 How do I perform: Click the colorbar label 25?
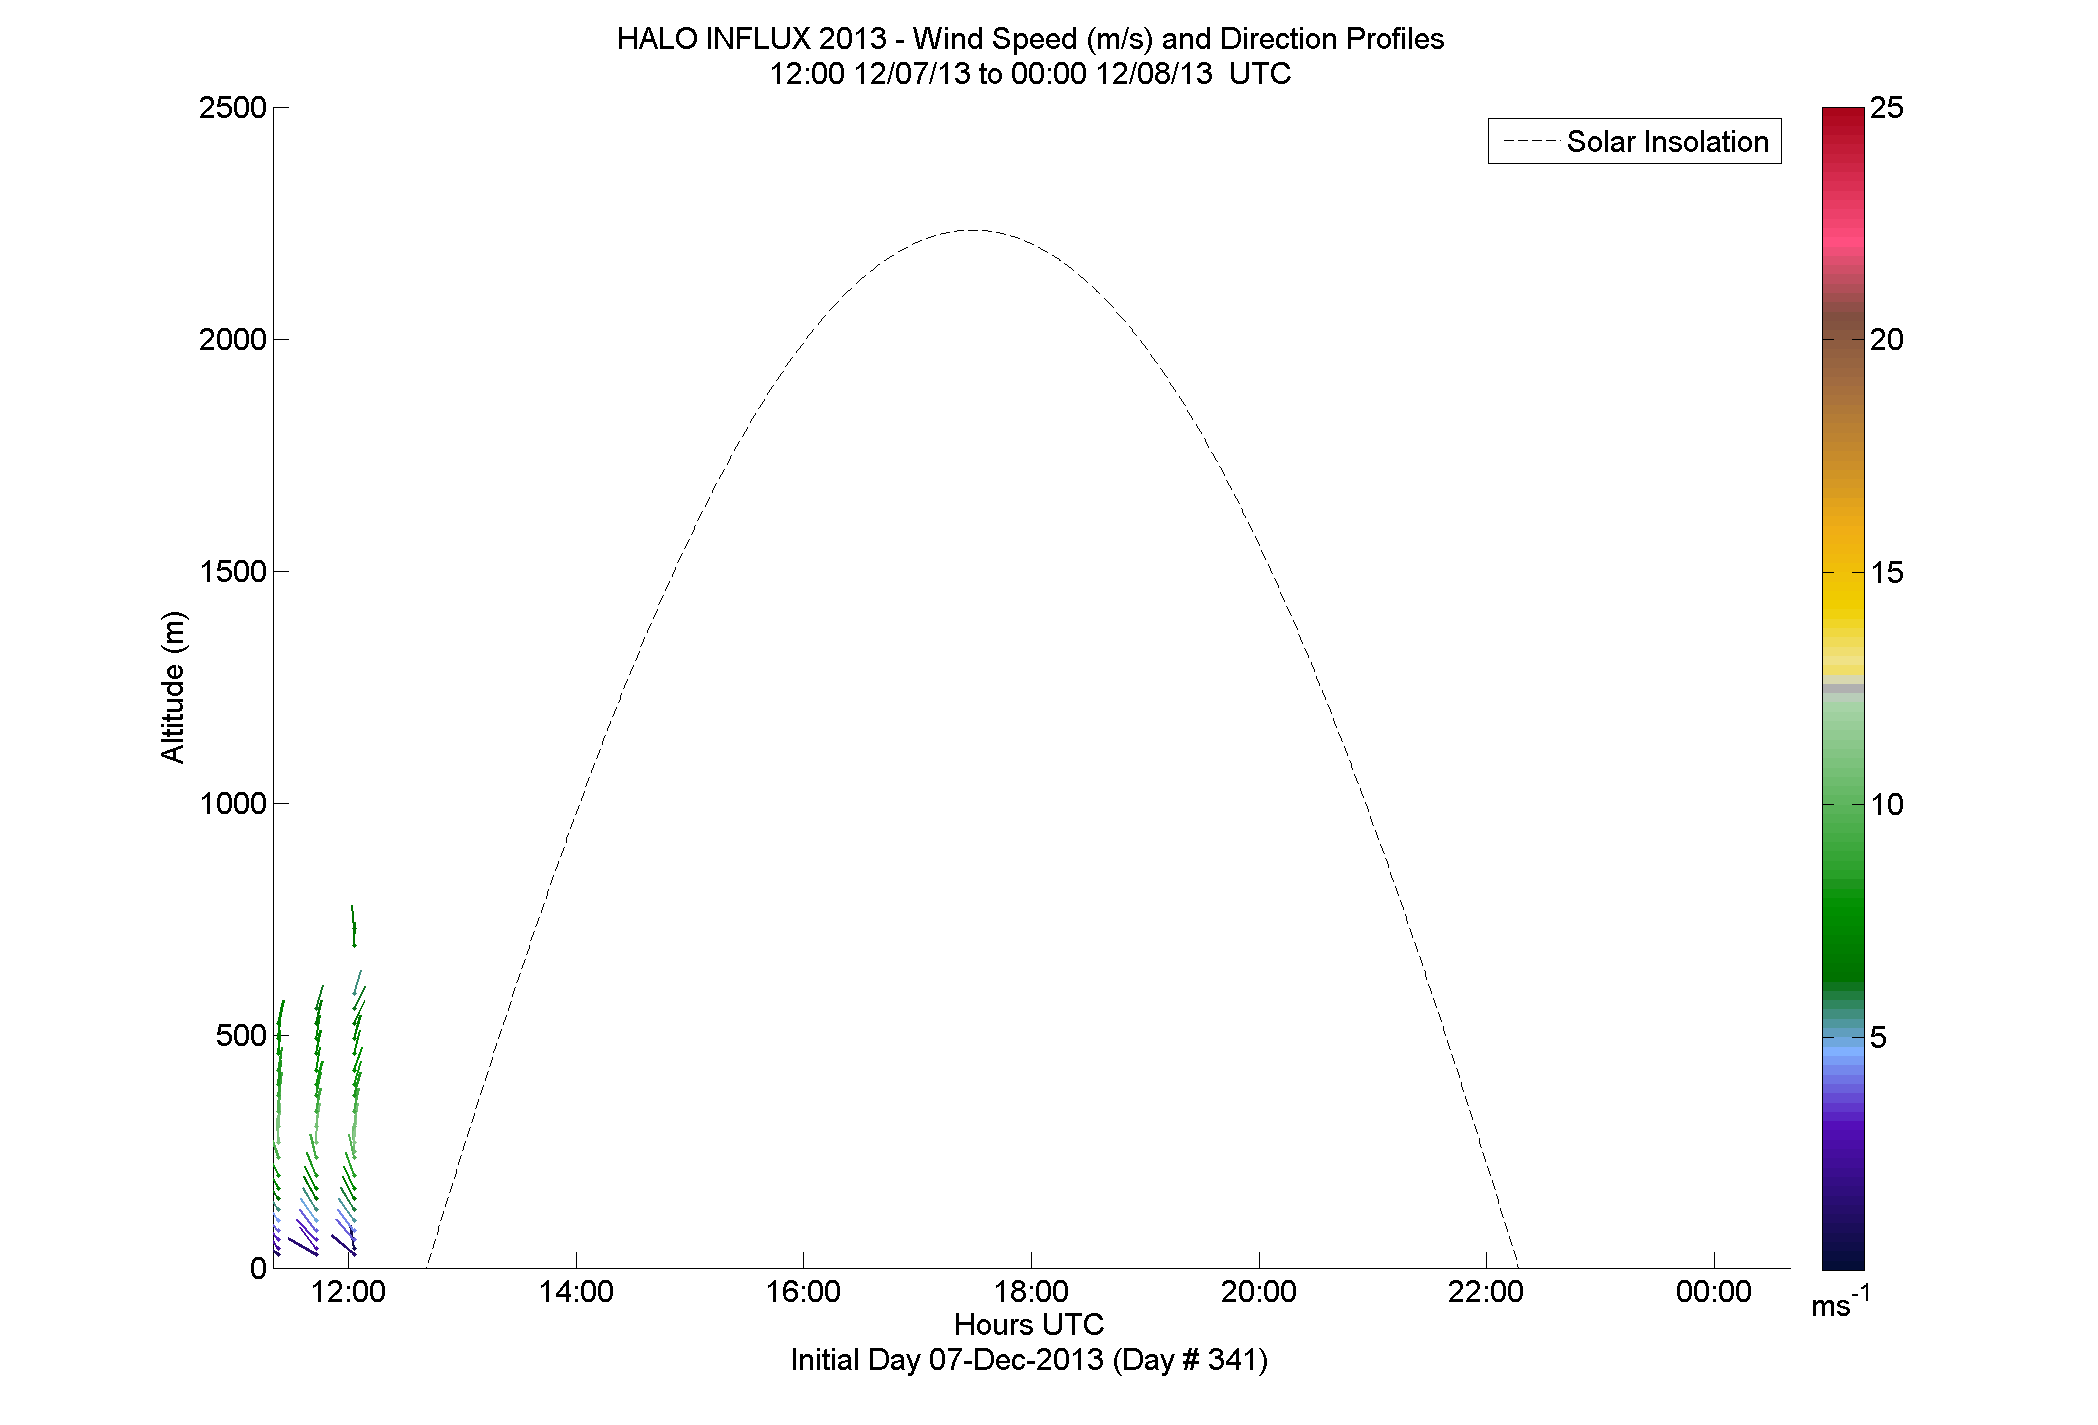tap(1886, 107)
